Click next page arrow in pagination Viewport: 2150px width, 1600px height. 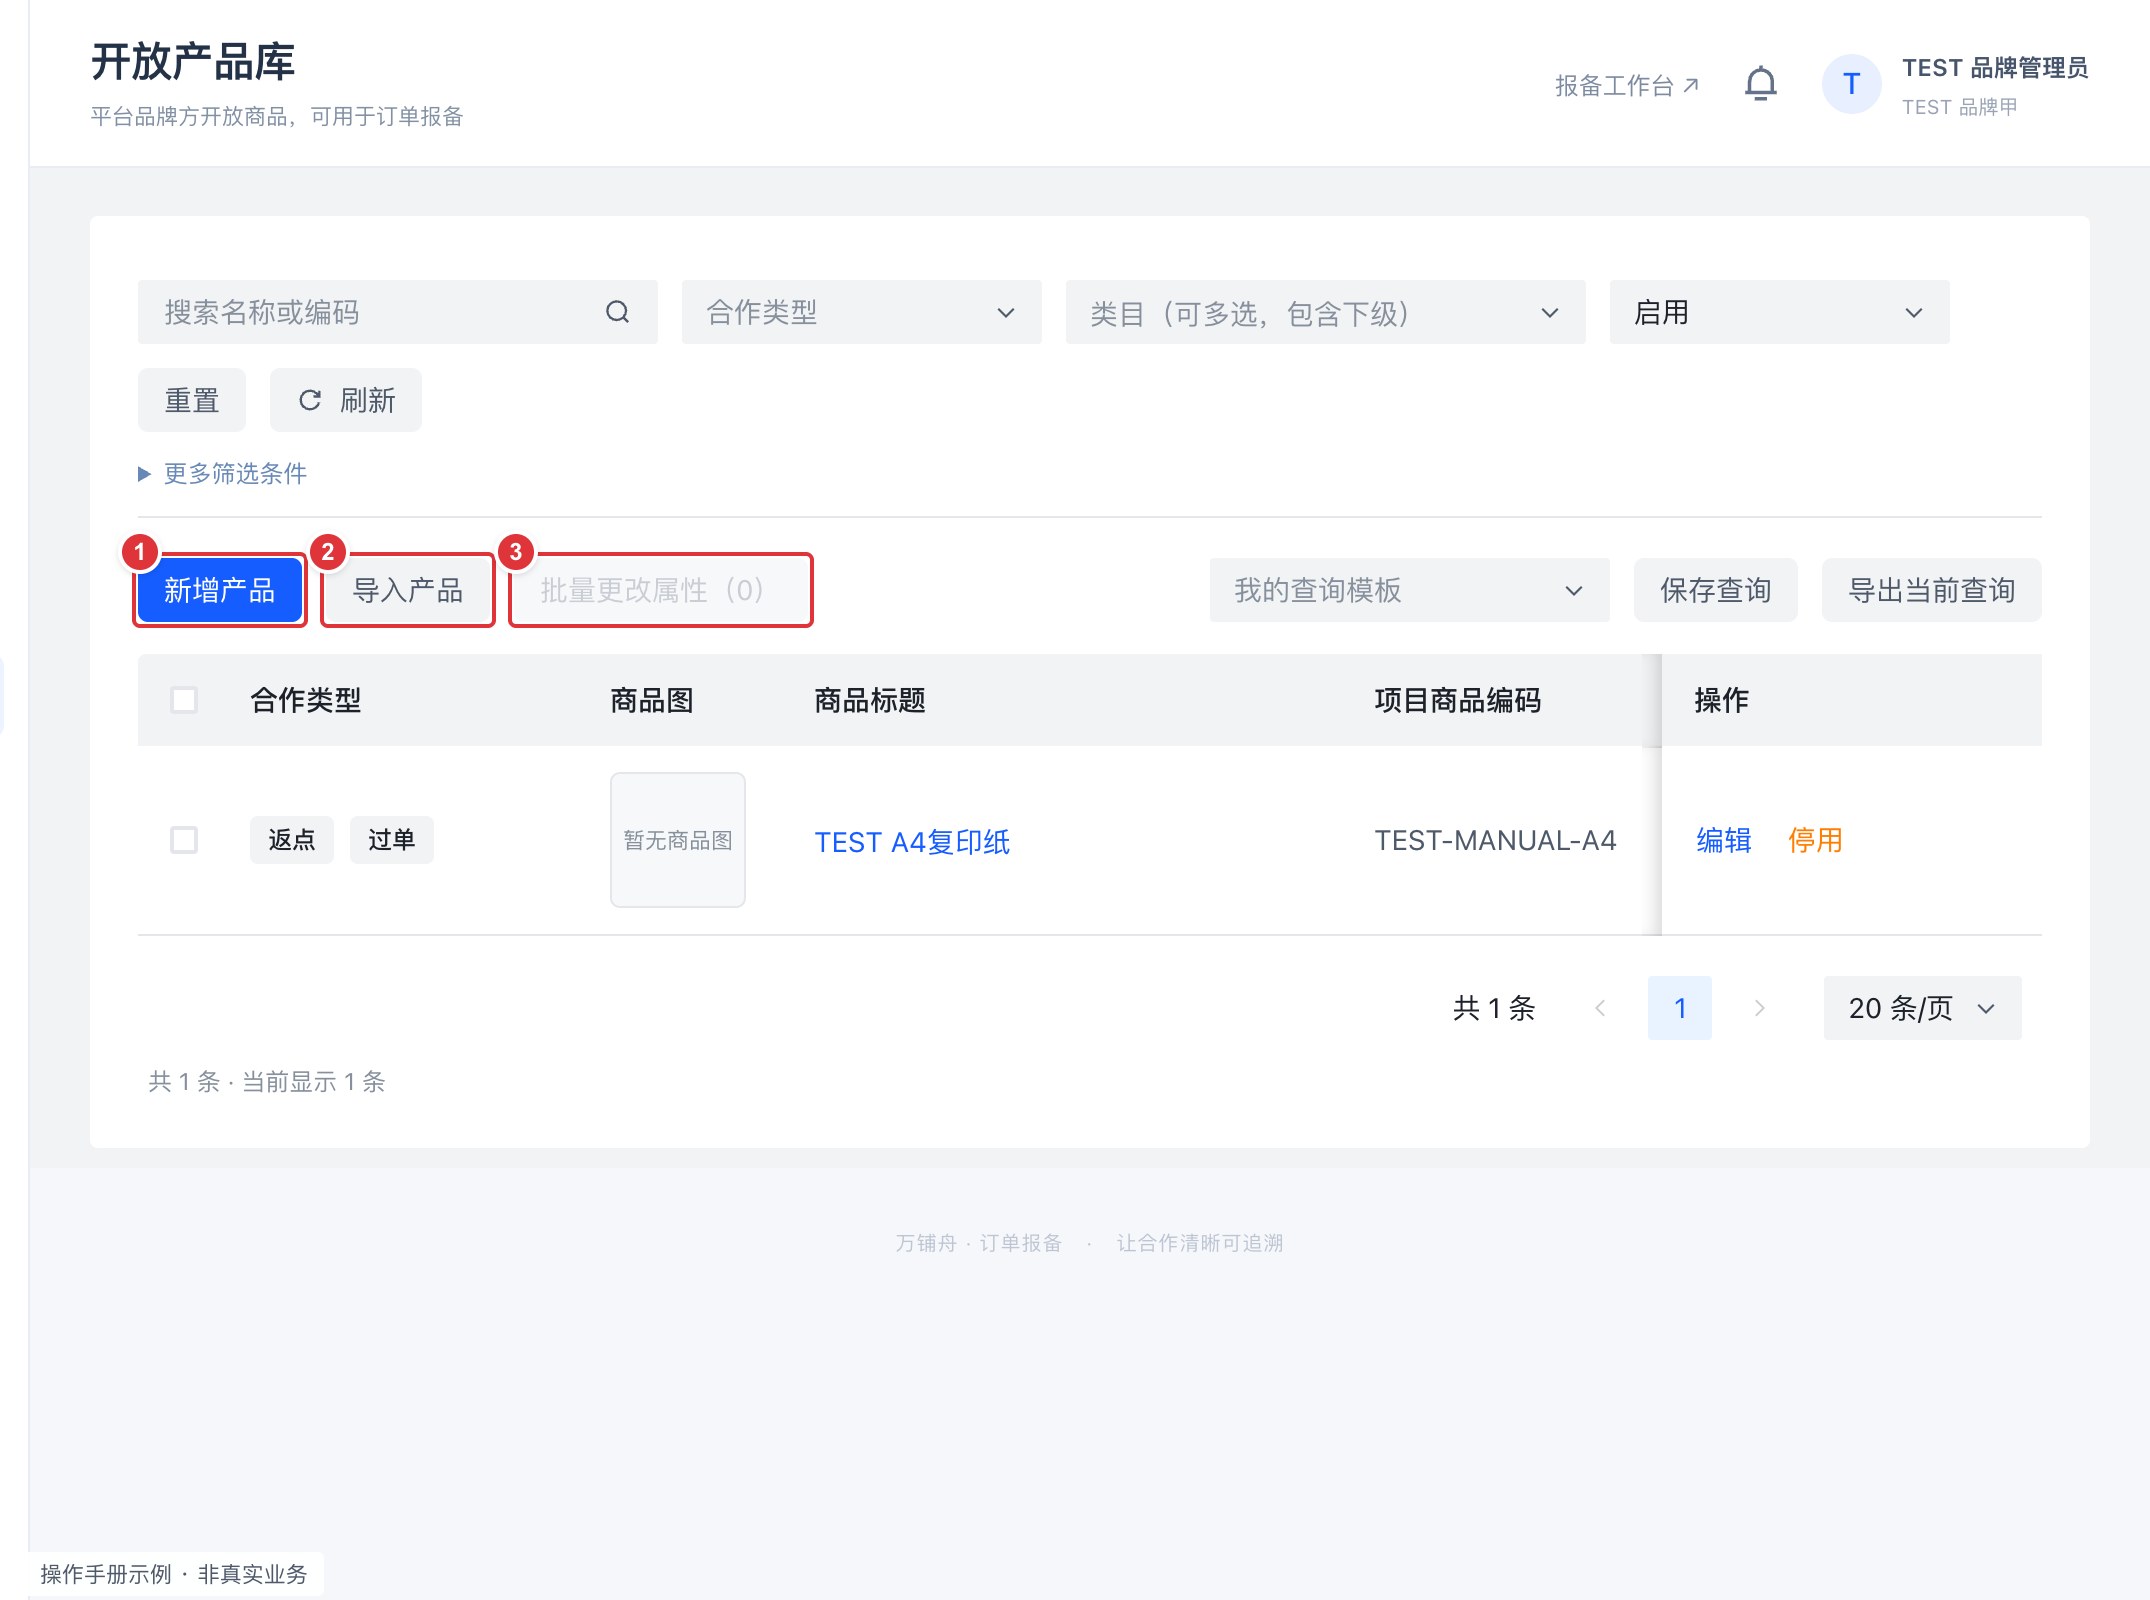(x=1760, y=1008)
